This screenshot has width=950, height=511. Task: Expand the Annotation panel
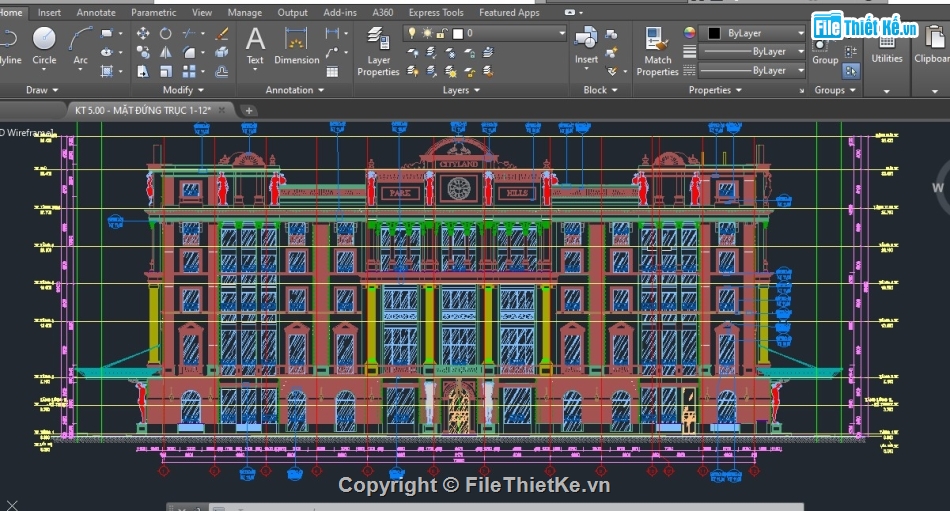pos(294,90)
